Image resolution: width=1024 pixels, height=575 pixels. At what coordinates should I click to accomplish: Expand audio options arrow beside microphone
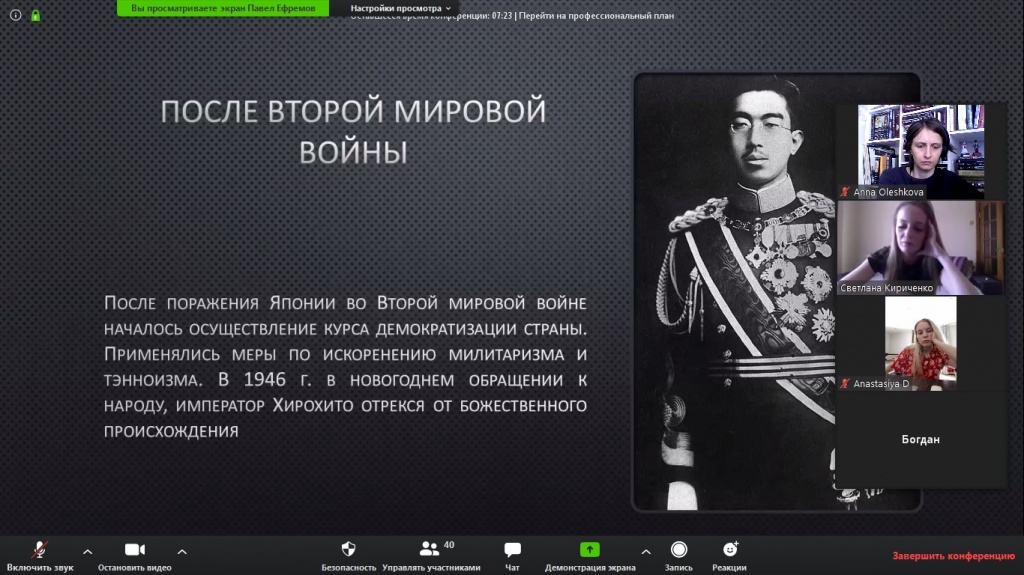coord(87,551)
